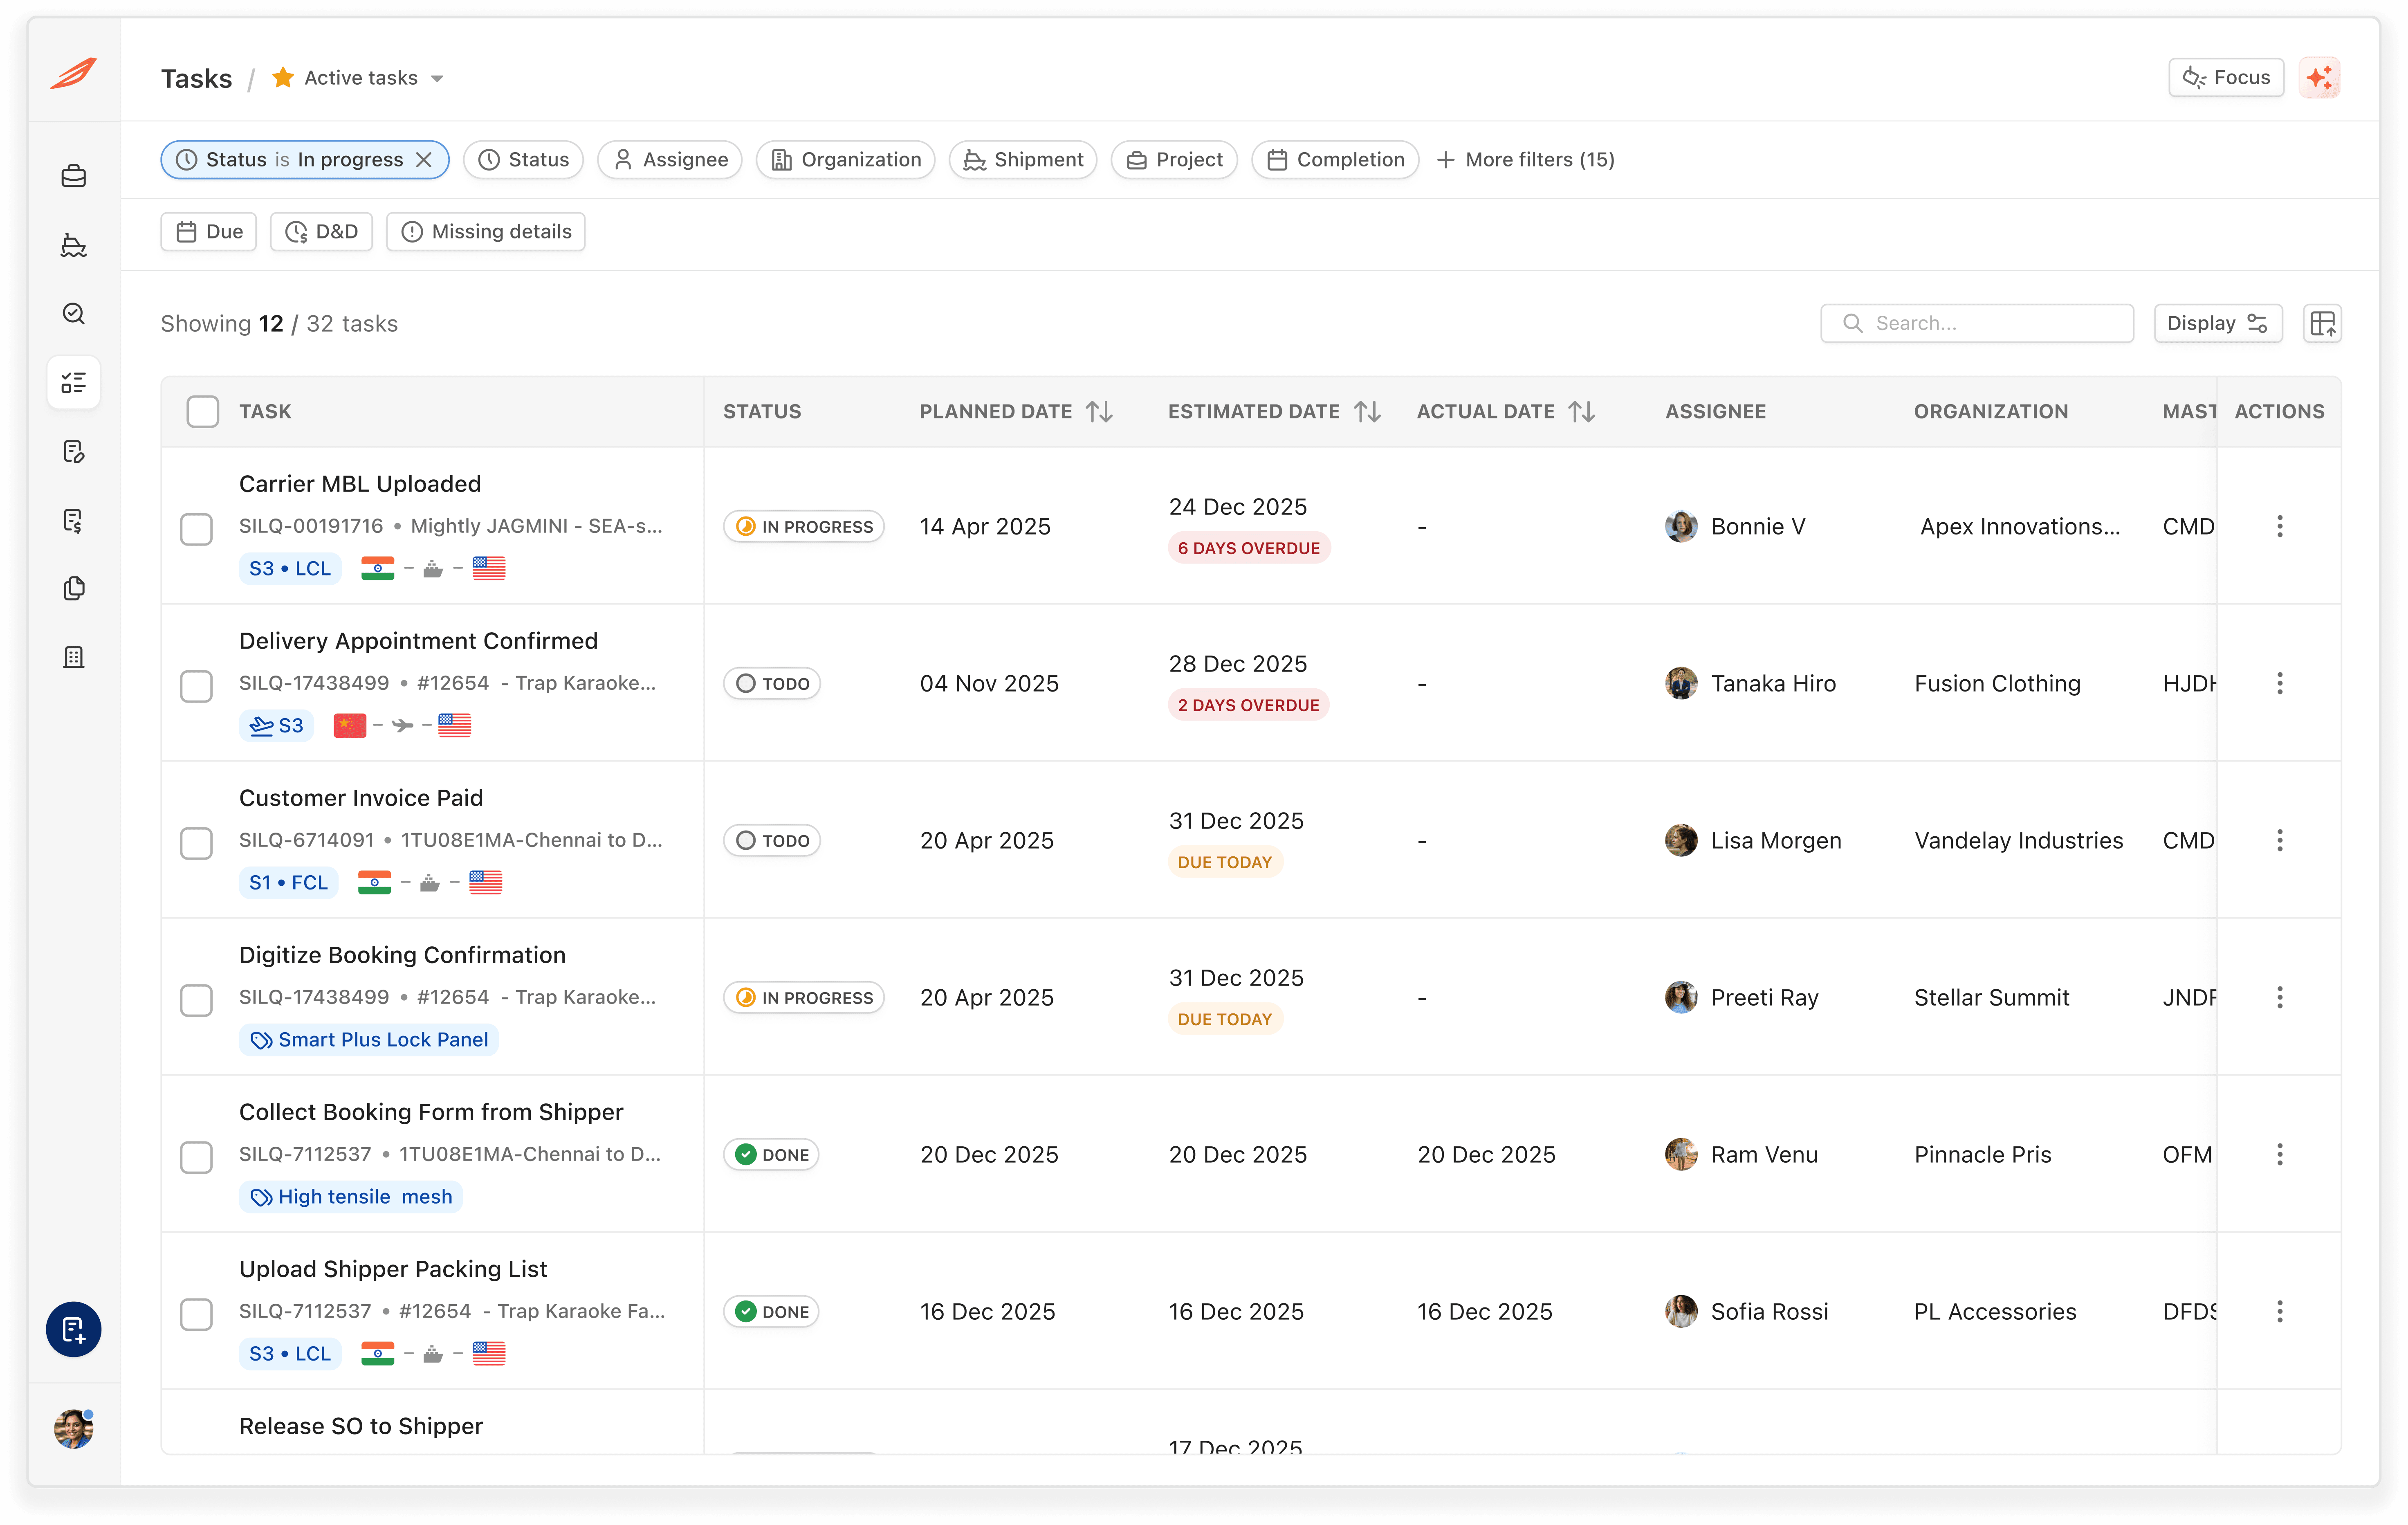Click the briefcase icon in left sidebar

pyautogui.click(x=73, y=176)
